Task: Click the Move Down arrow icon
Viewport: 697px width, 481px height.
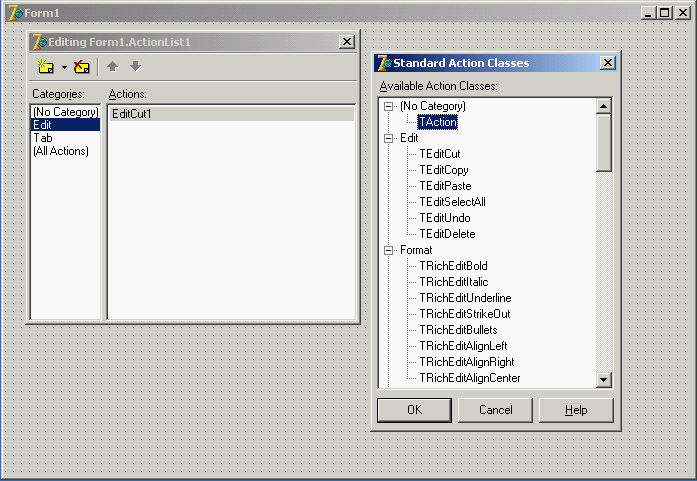Action: (135, 67)
